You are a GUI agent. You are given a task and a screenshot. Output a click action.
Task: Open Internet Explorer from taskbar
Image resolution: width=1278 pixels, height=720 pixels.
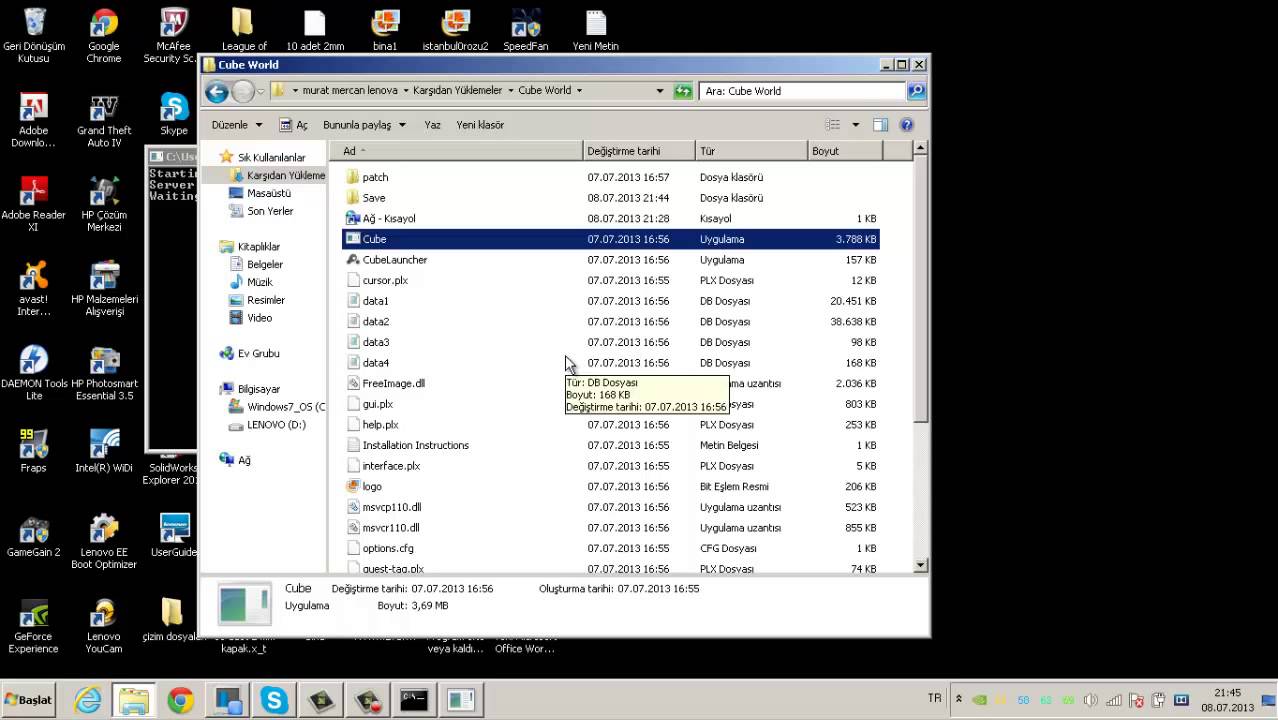coord(88,700)
